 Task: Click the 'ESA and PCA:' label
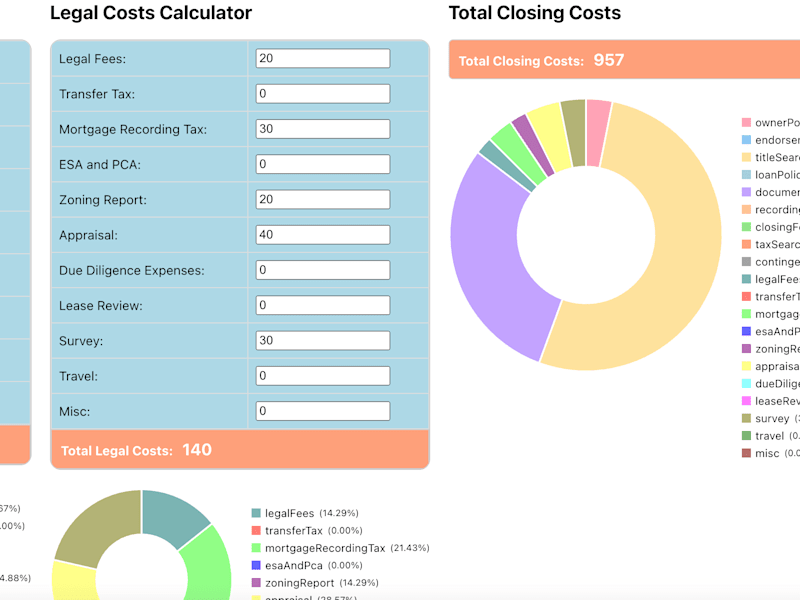click(x=100, y=165)
